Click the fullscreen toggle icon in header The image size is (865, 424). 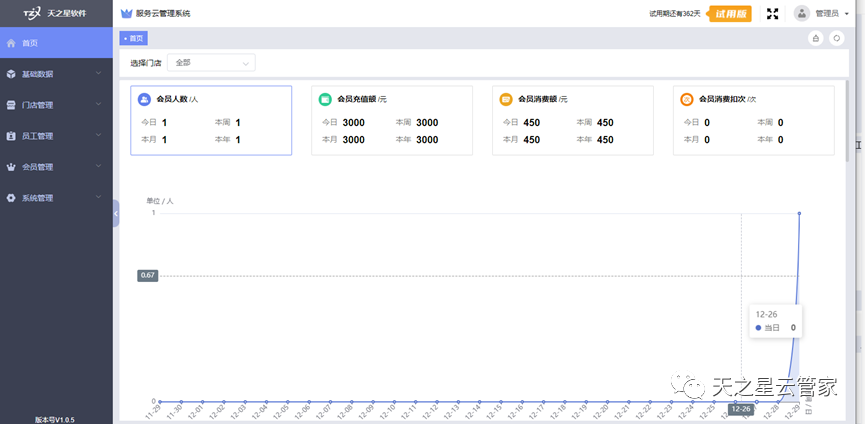[772, 13]
